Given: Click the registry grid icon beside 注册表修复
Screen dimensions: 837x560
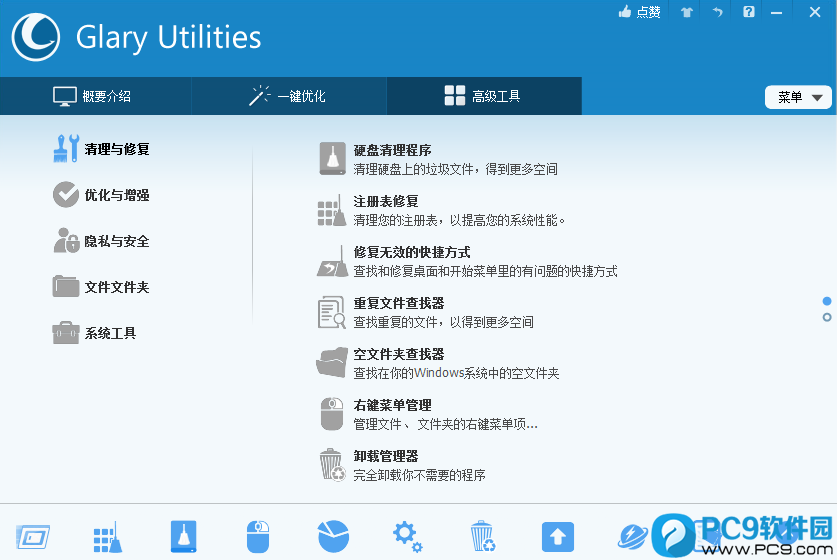Looking at the screenshot, I should point(332,210).
